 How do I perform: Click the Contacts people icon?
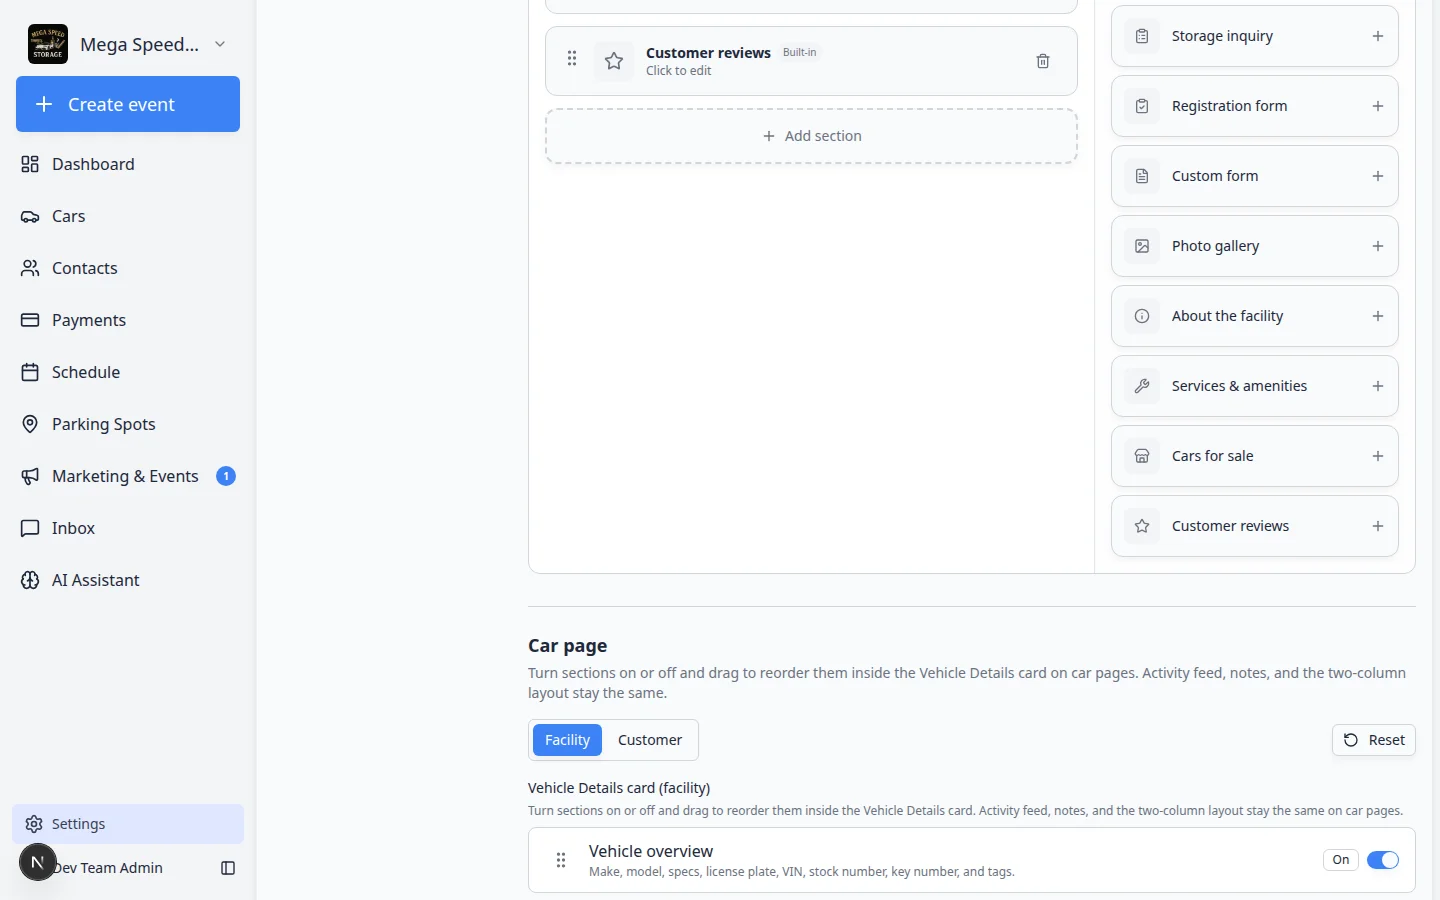pos(30,268)
